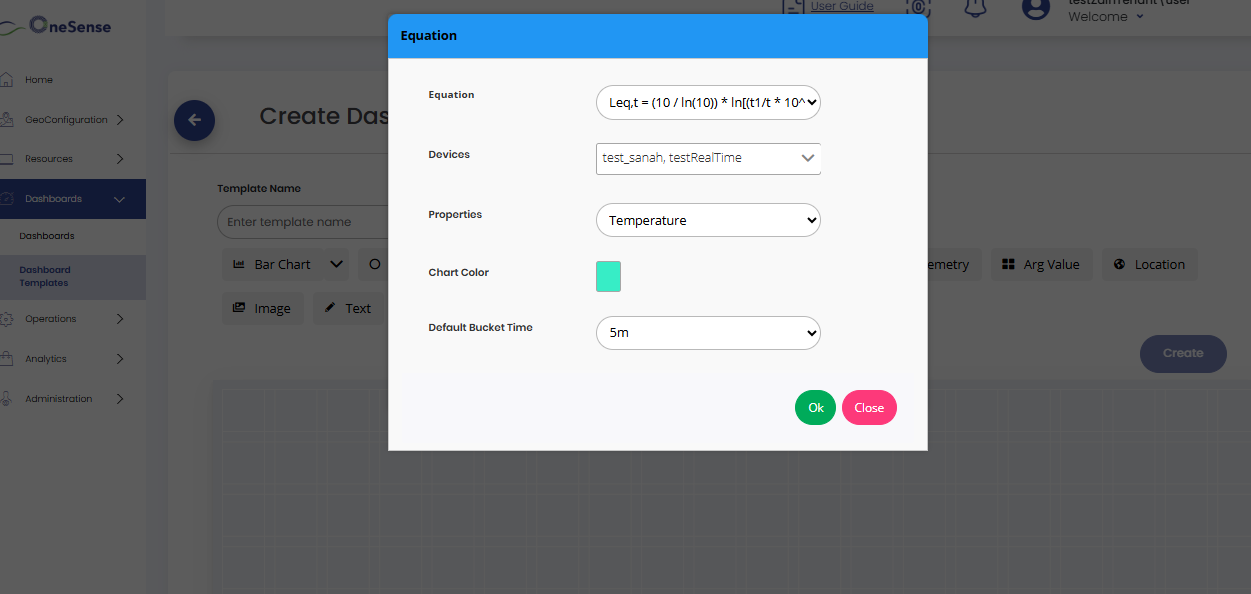The image size is (1251, 594).
Task: Open the Devices multi-select dropdown
Action: (x=708, y=158)
